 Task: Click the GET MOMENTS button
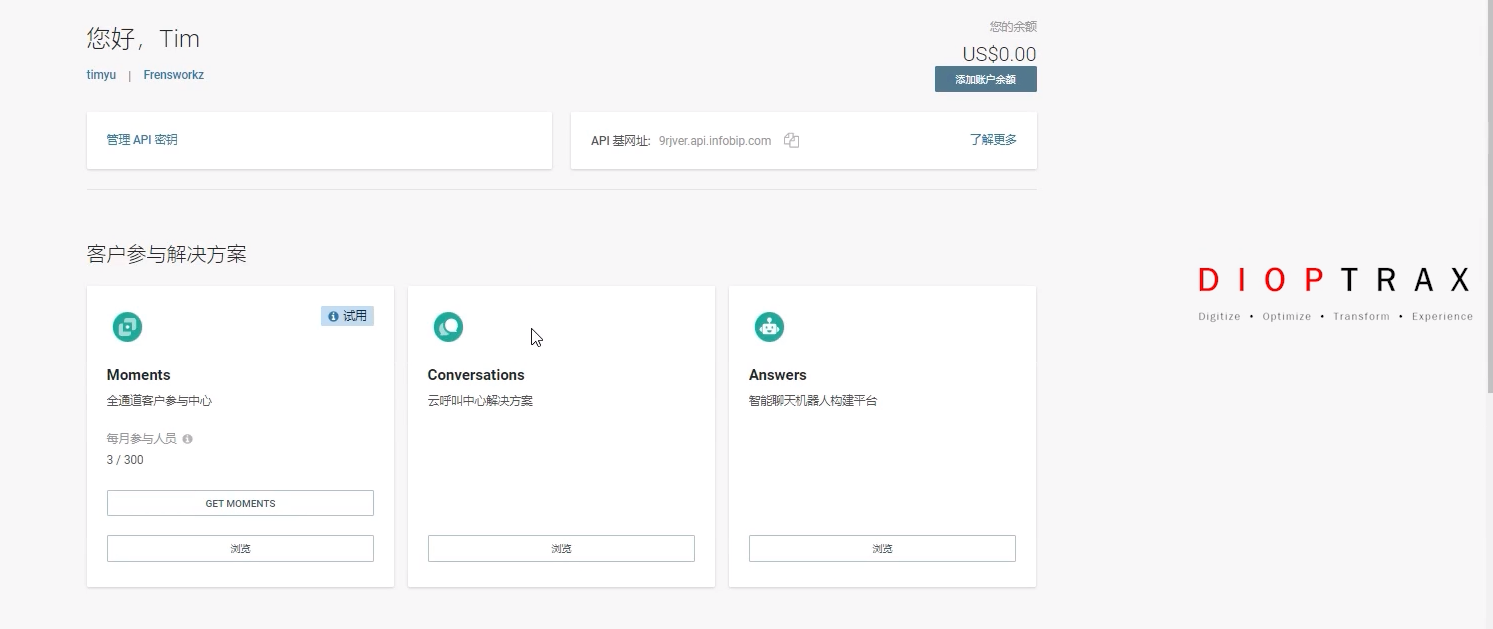click(x=240, y=503)
